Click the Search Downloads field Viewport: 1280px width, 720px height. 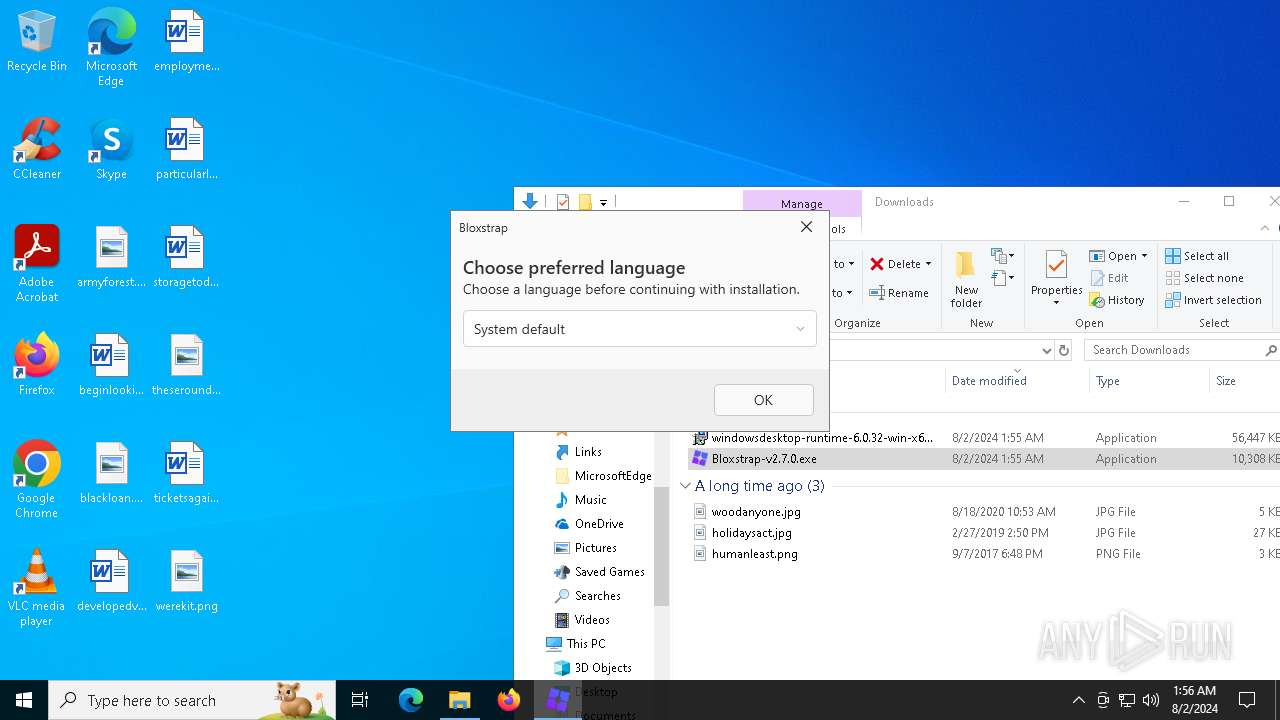(x=1172, y=350)
